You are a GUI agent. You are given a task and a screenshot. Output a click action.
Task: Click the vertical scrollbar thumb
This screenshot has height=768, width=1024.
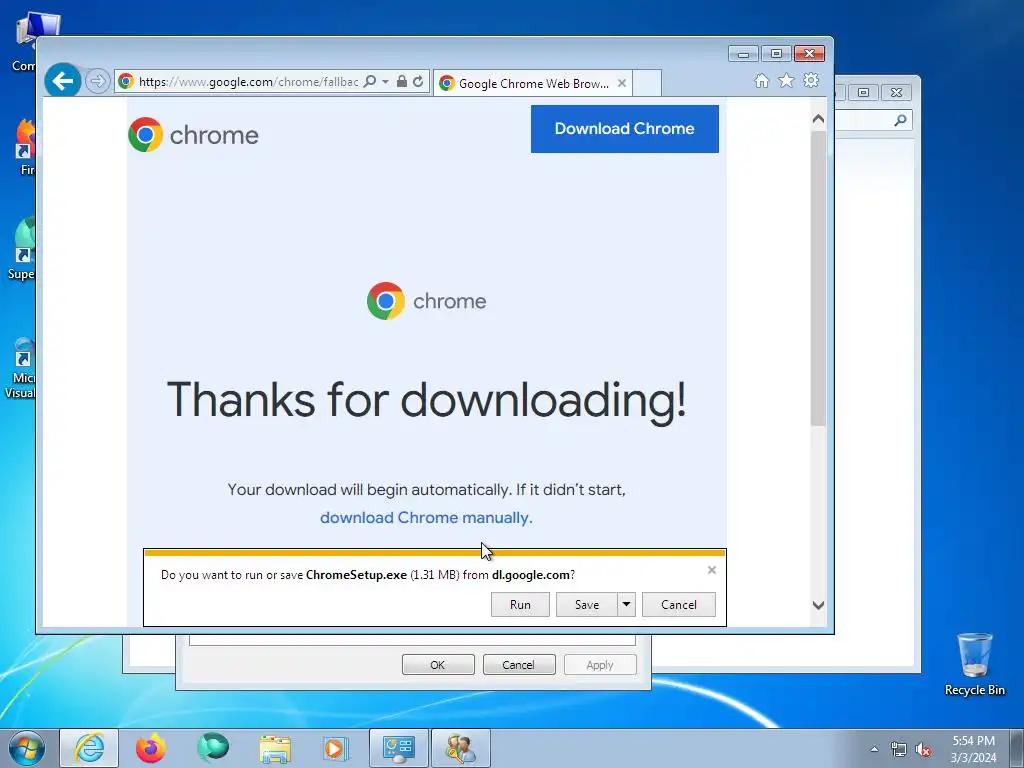pos(818,278)
